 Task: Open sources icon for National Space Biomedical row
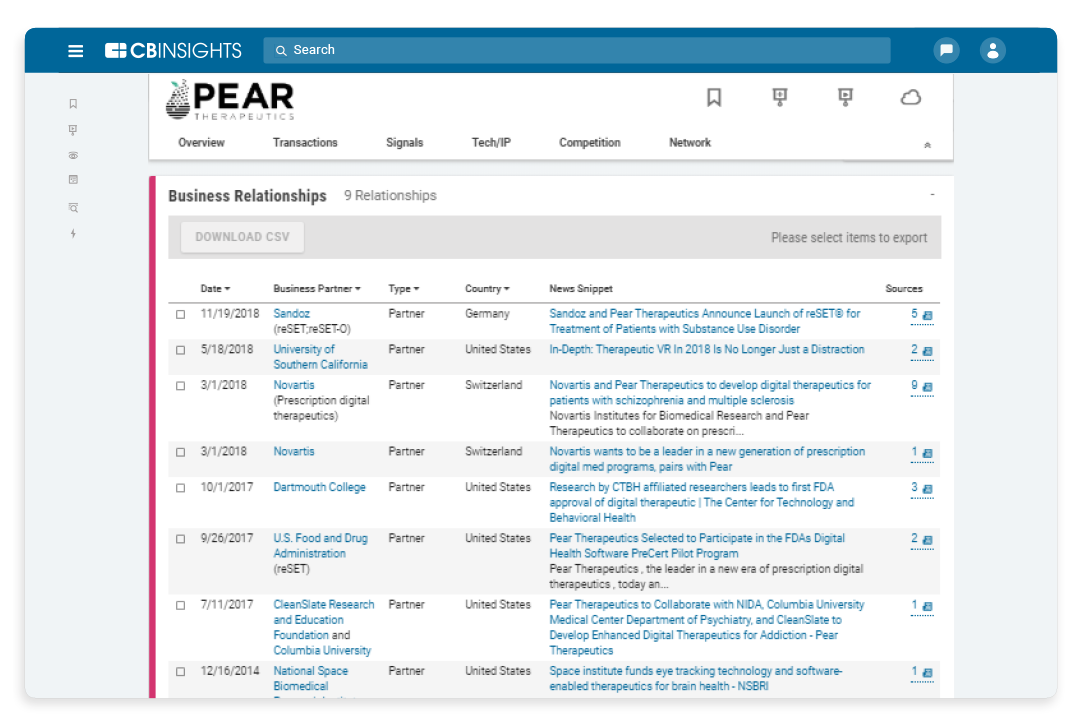(928, 672)
